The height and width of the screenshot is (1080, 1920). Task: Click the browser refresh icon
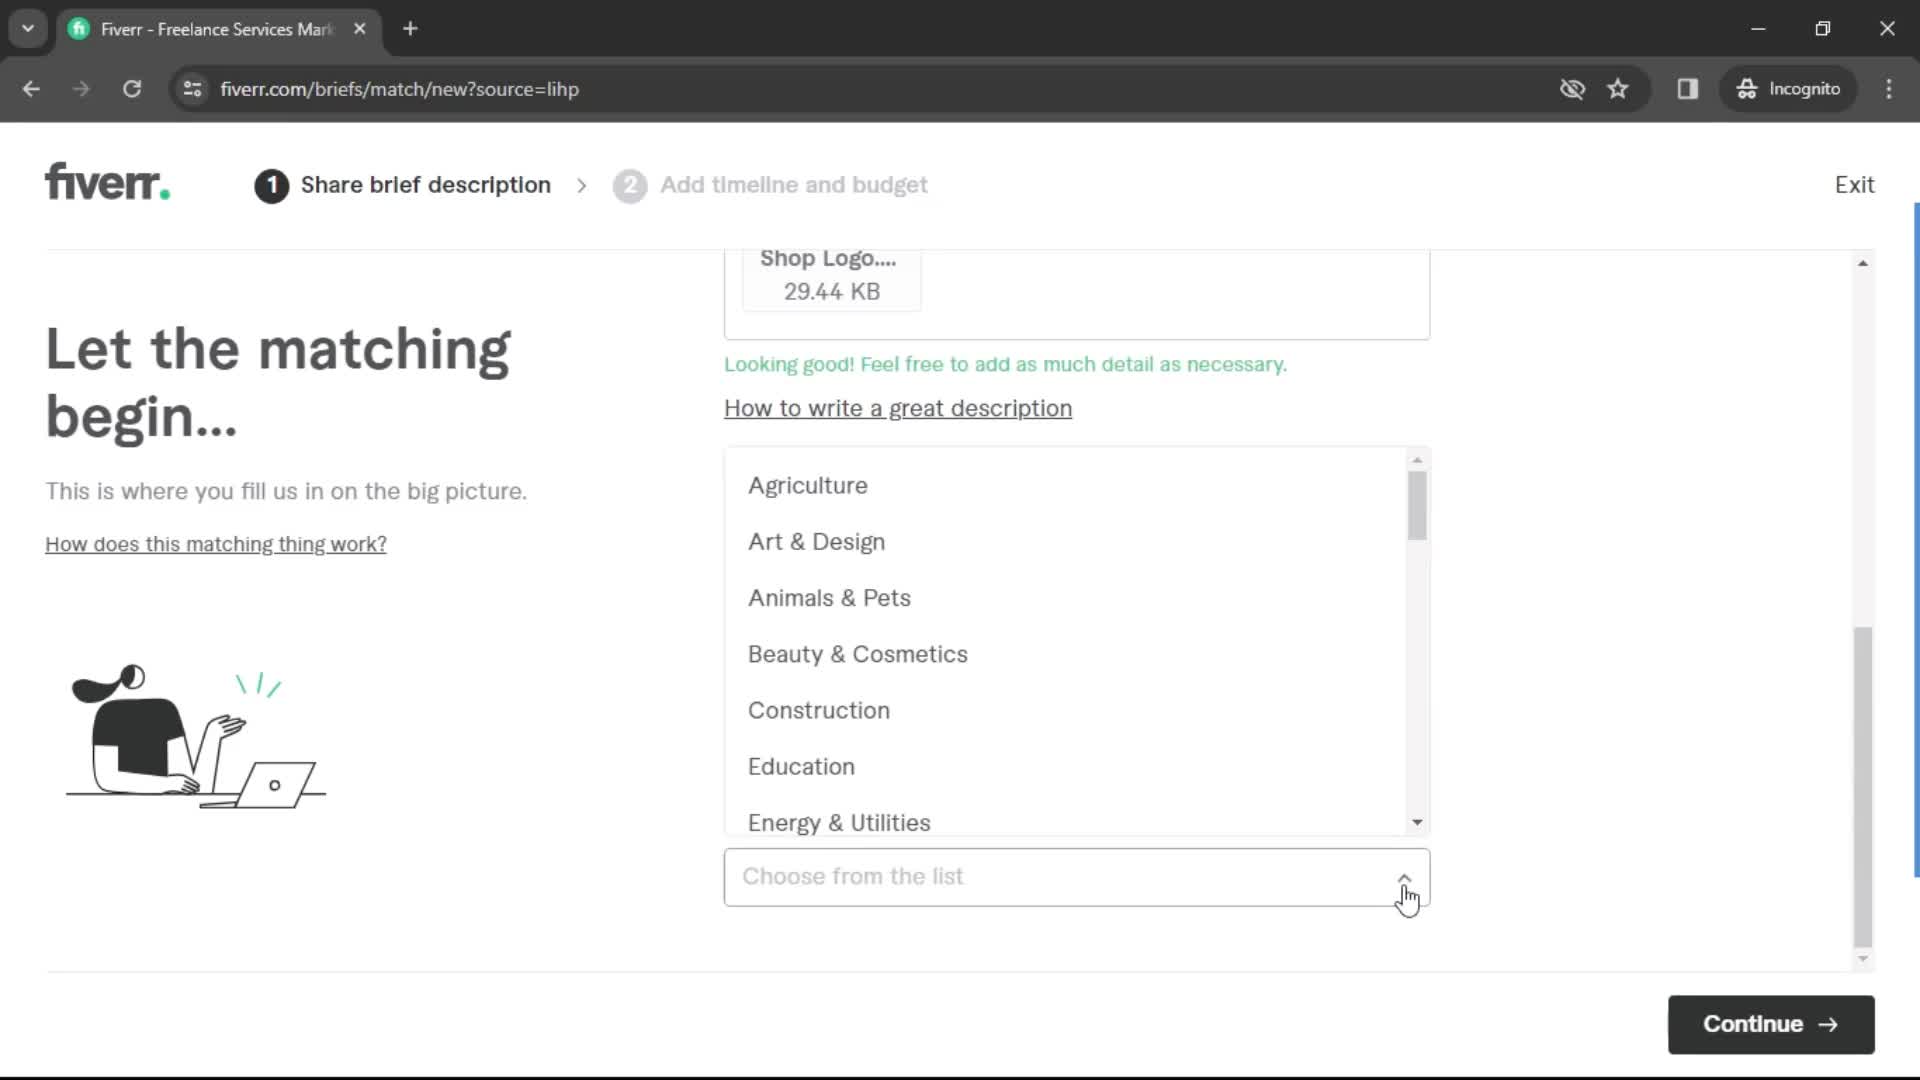pyautogui.click(x=131, y=88)
